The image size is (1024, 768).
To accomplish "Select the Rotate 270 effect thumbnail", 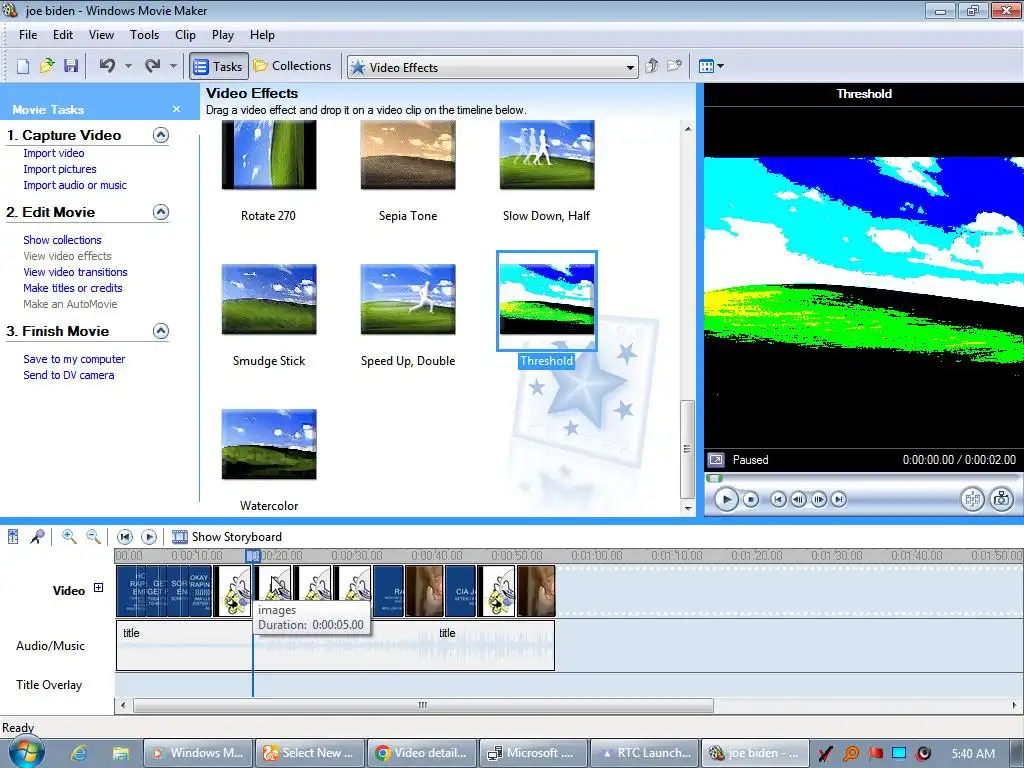I will [269, 155].
